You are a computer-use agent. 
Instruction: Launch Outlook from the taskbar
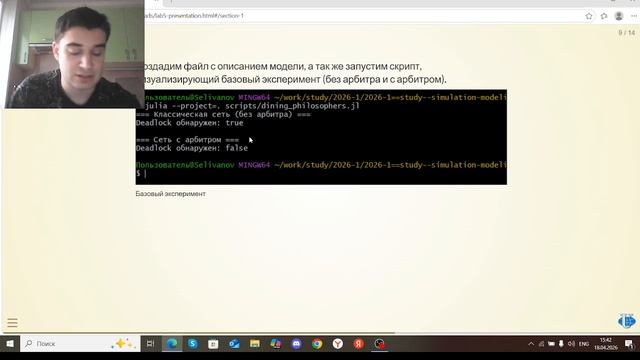tap(234, 344)
